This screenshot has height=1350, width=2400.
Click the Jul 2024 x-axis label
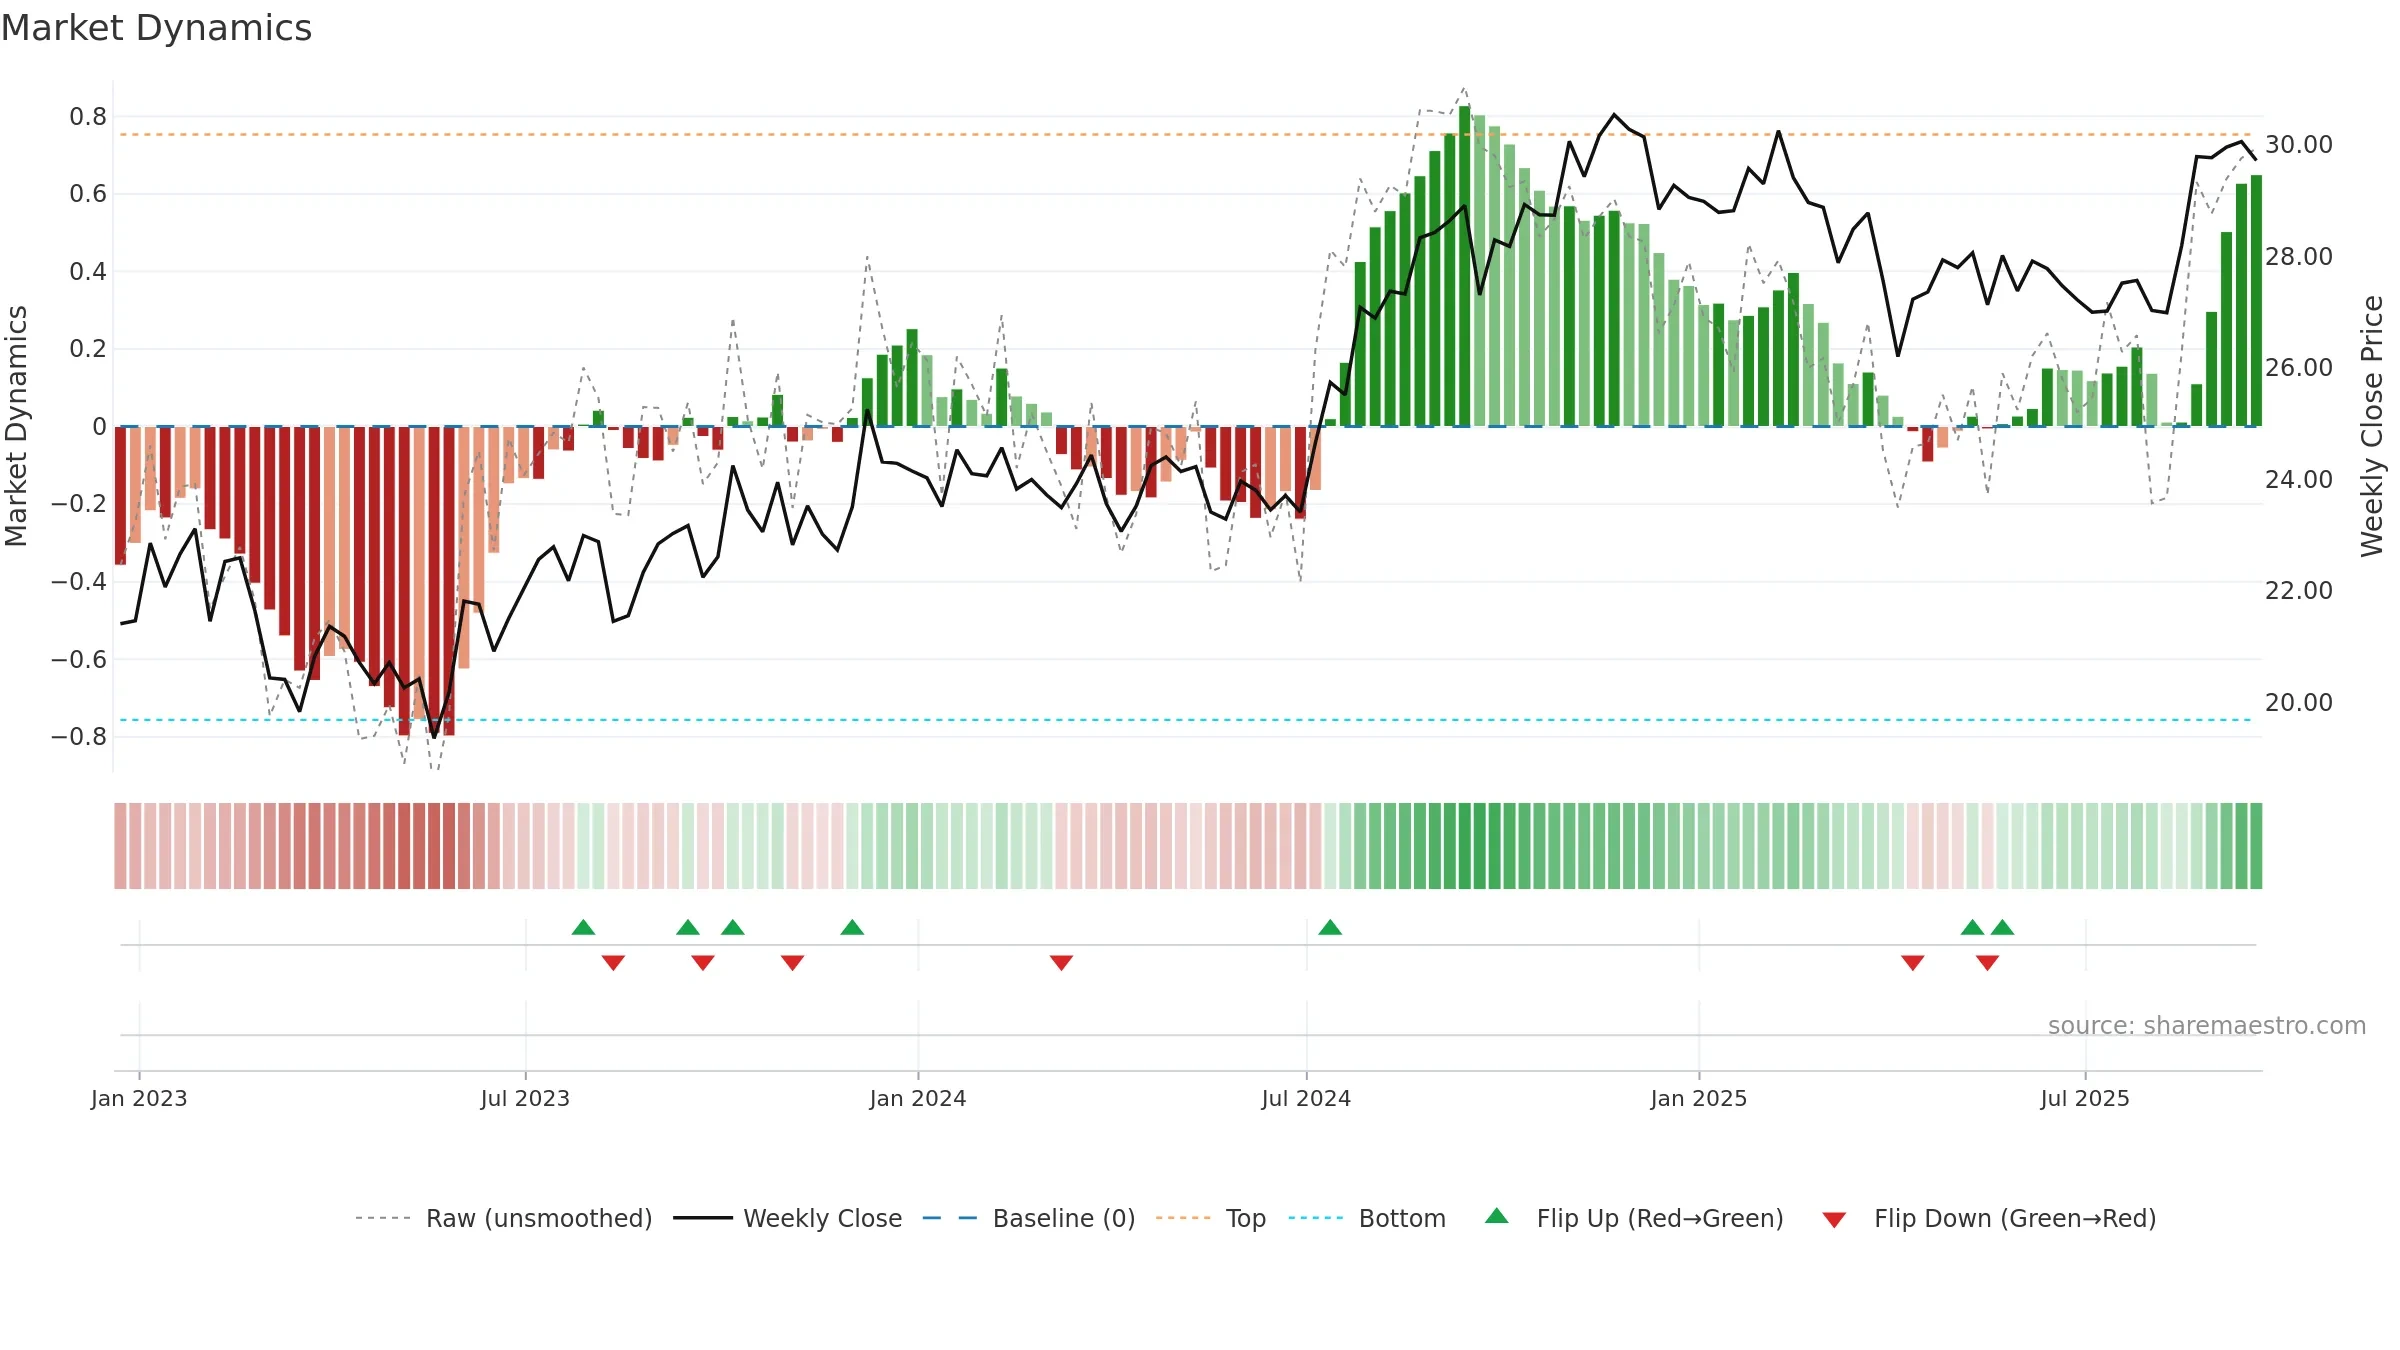[x=1306, y=1098]
